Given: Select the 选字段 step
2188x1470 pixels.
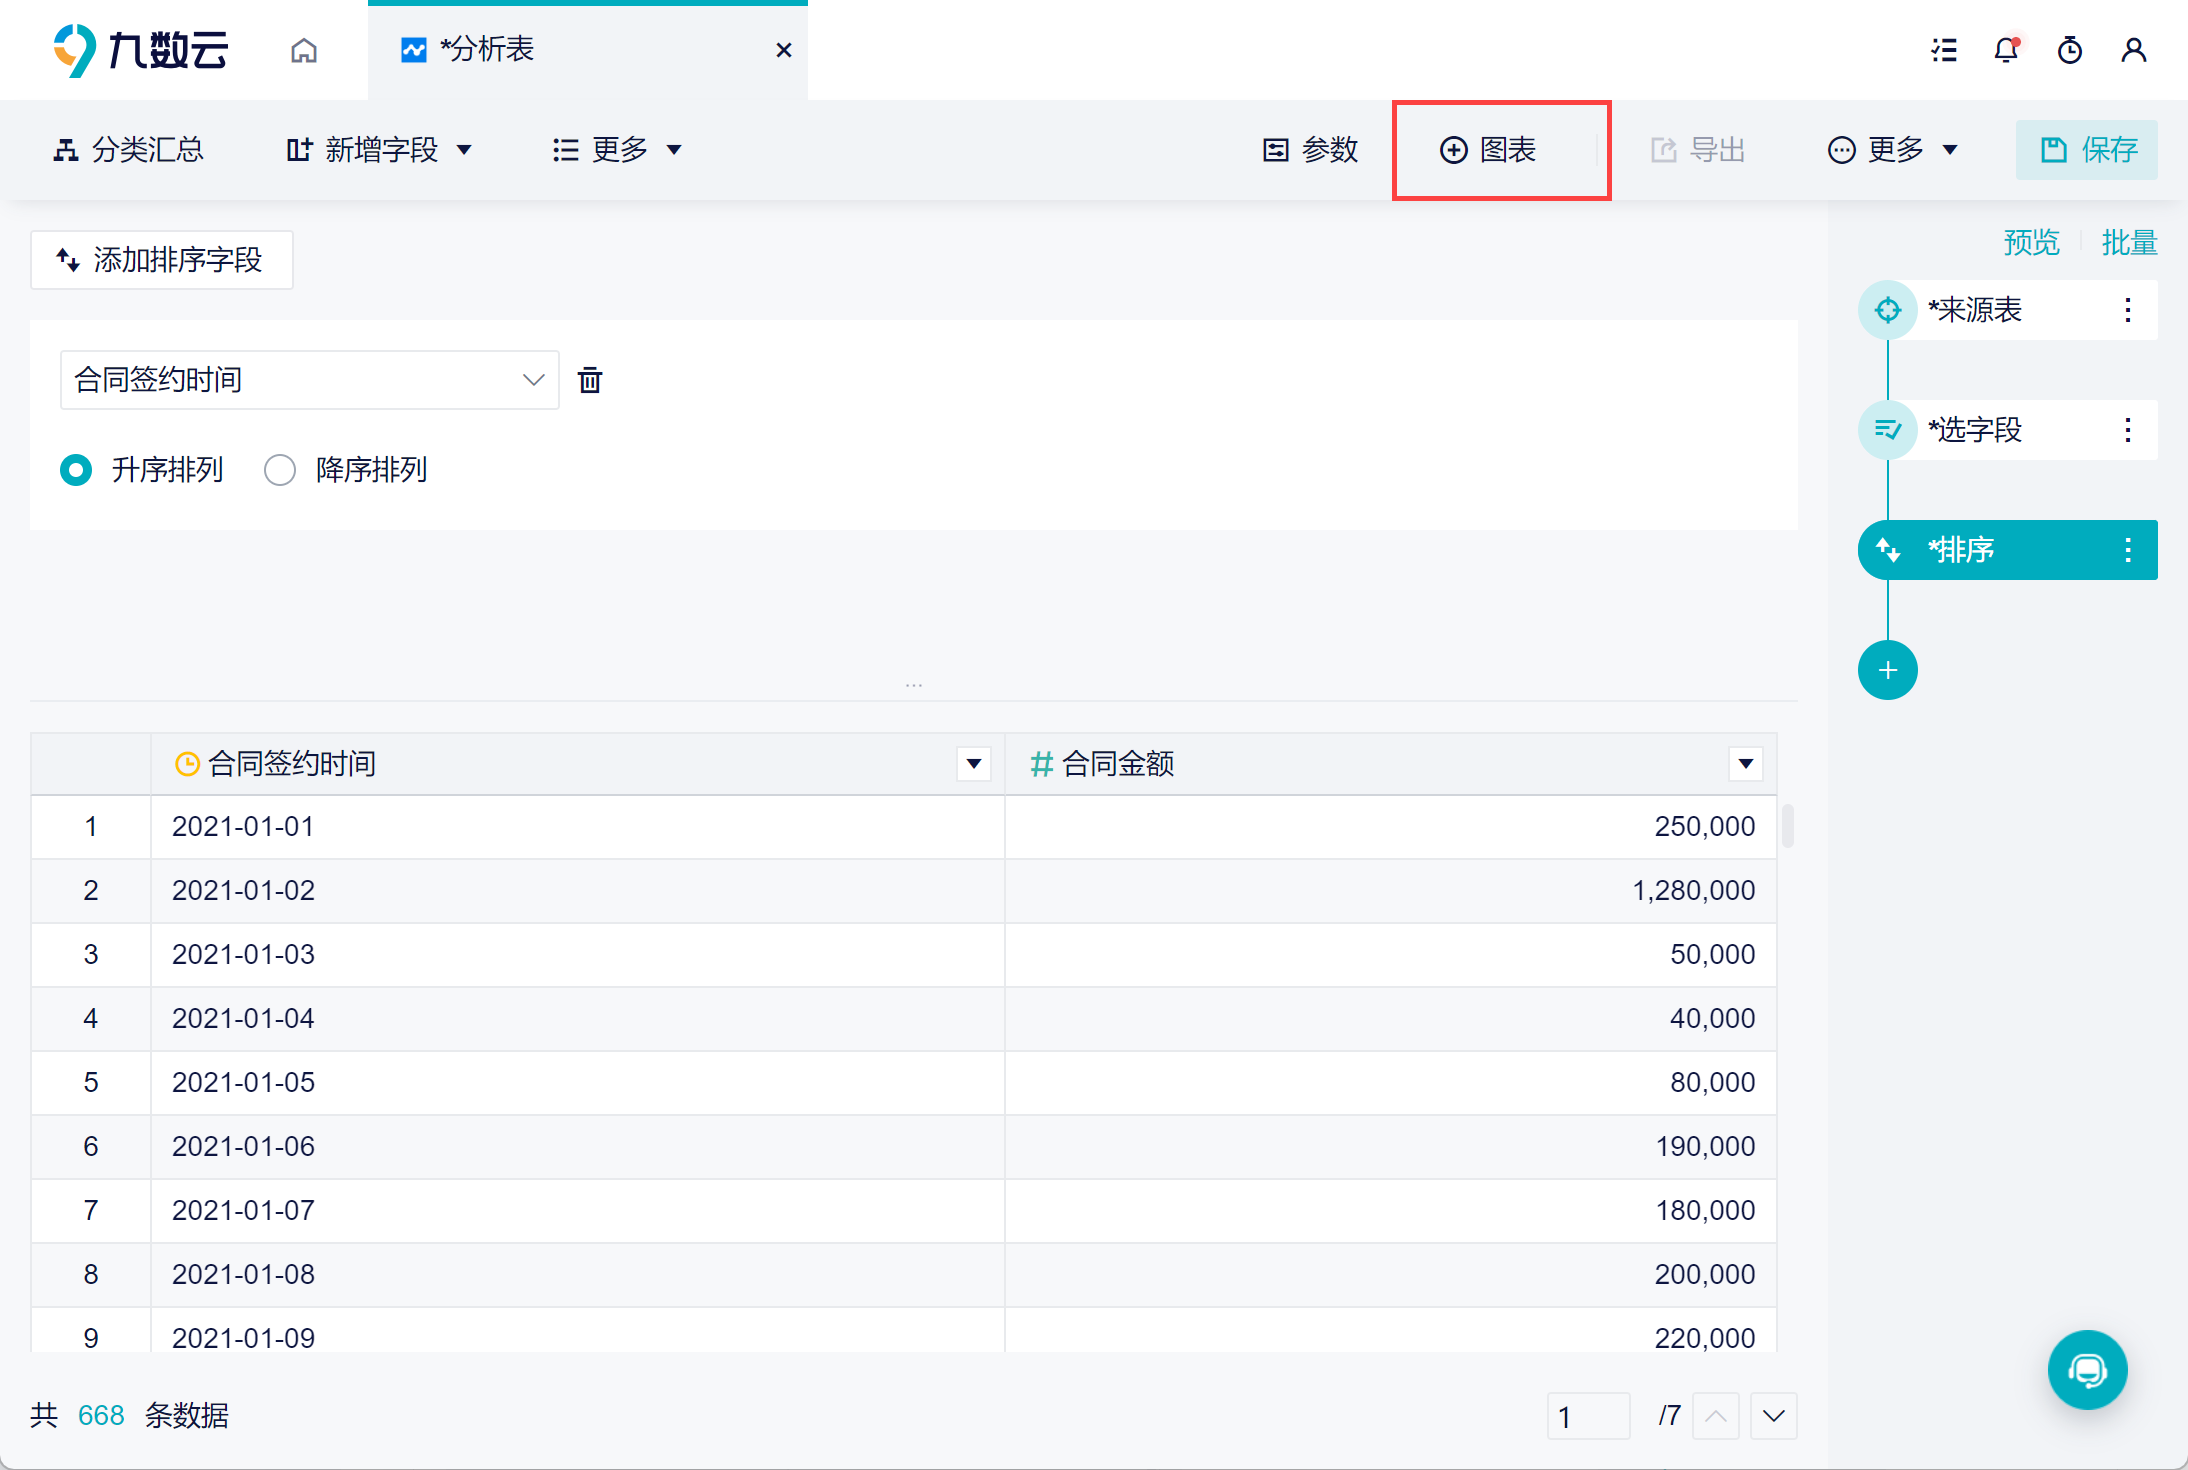Looking at the screenshot, I should [x=1975, y=430].
